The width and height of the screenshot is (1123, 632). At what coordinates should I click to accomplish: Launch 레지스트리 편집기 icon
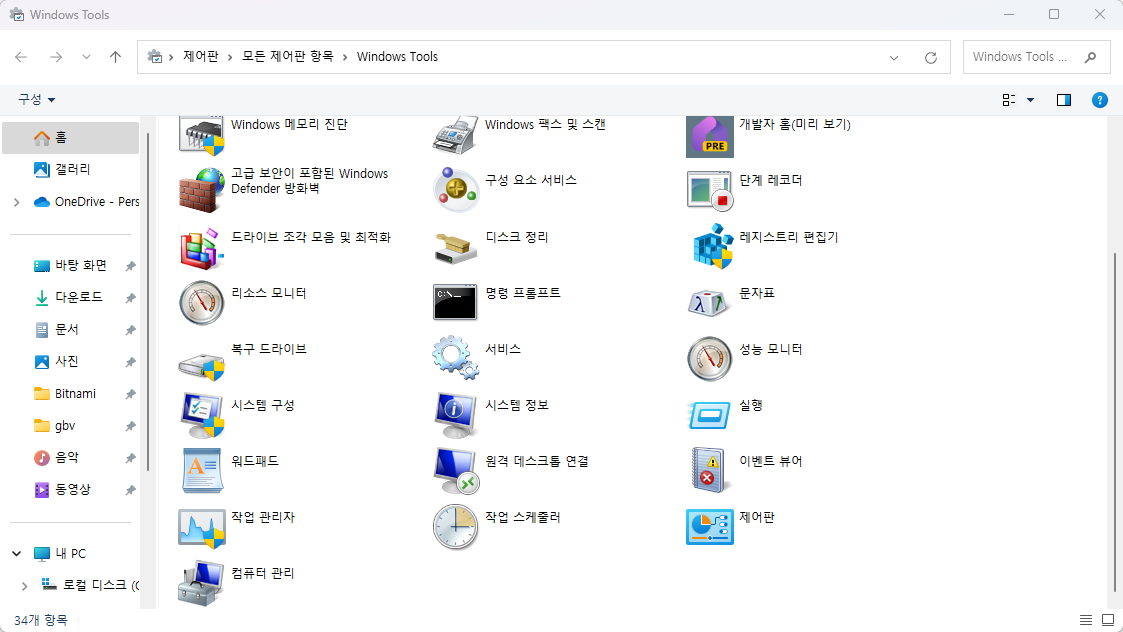tap(711, 246)
